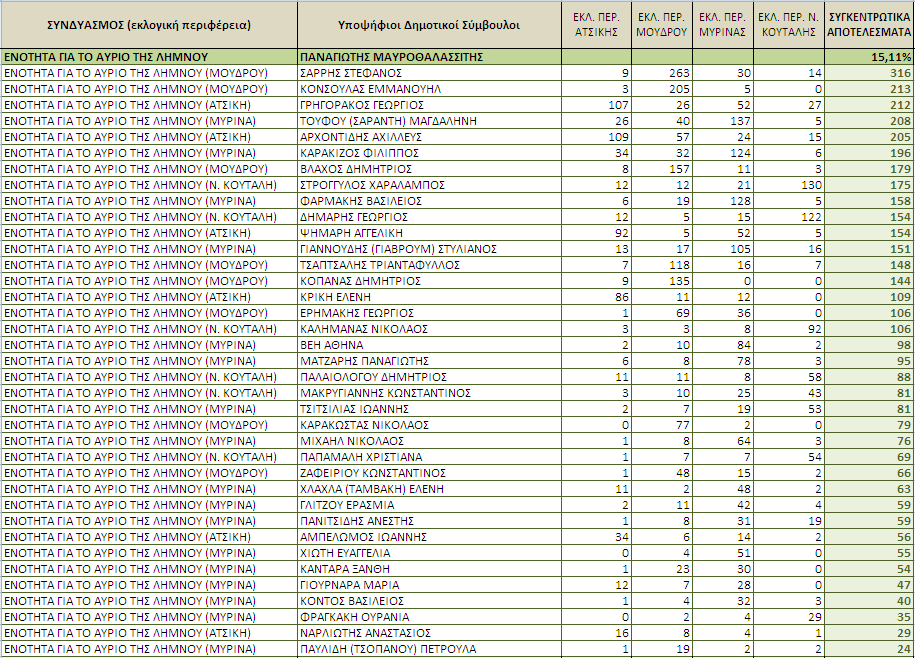This screenshot has height=658, width=915.
Task: Select the header 'ΣΥΝΔΥΑΣΜΟΣ (εκλογική περιφέρεια)'
Action: (149, 25)
